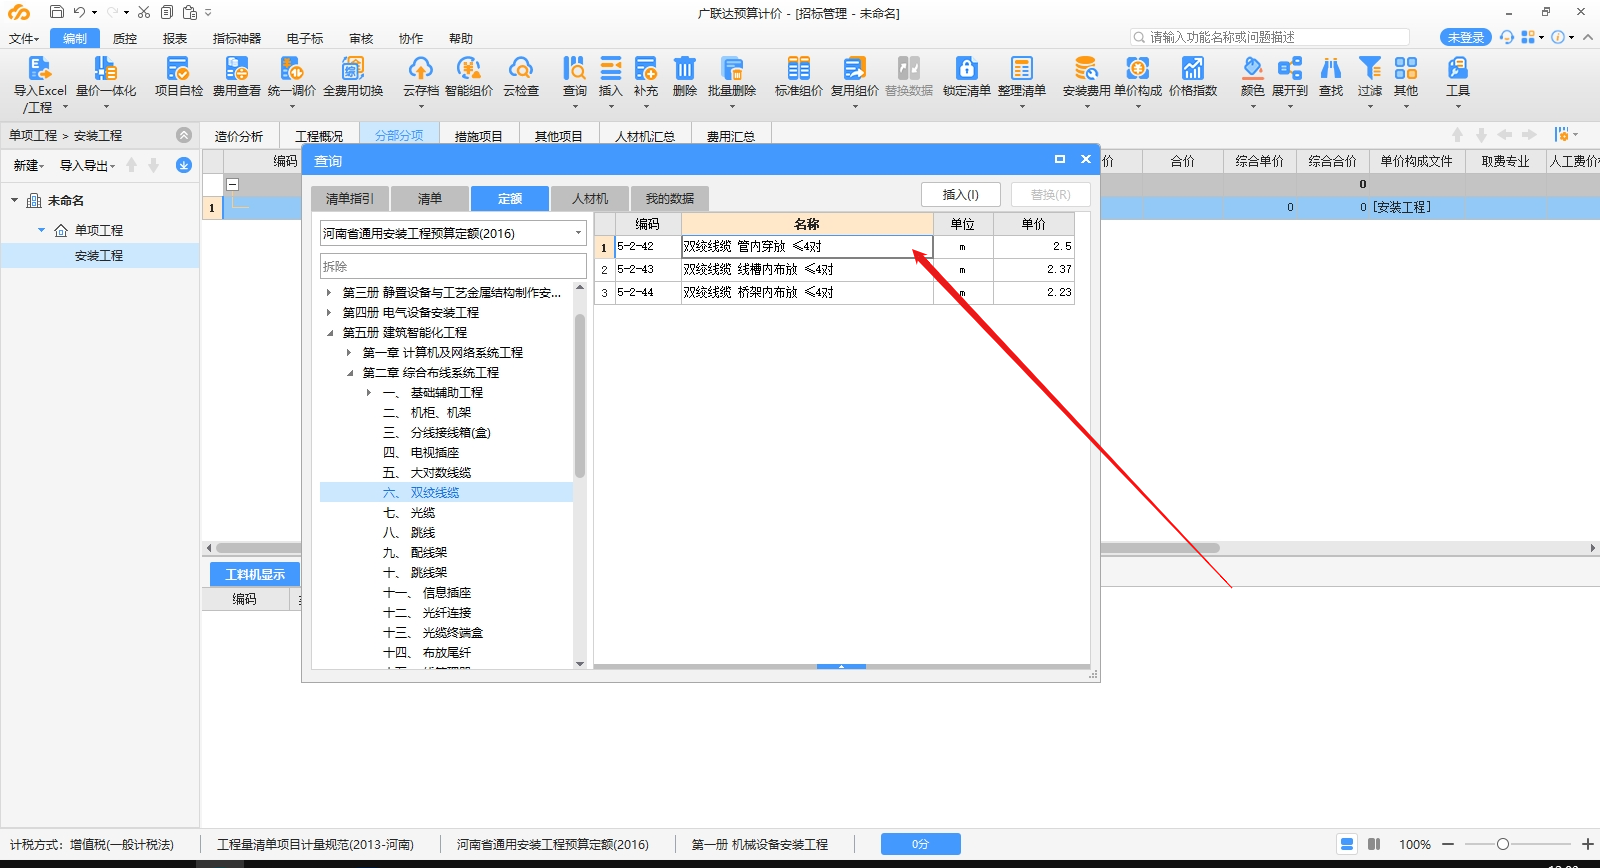The height and width of the screenshot is (868, 1600).
Task: Click the 标准组价 icon
Action: click(x=798, y=68)
